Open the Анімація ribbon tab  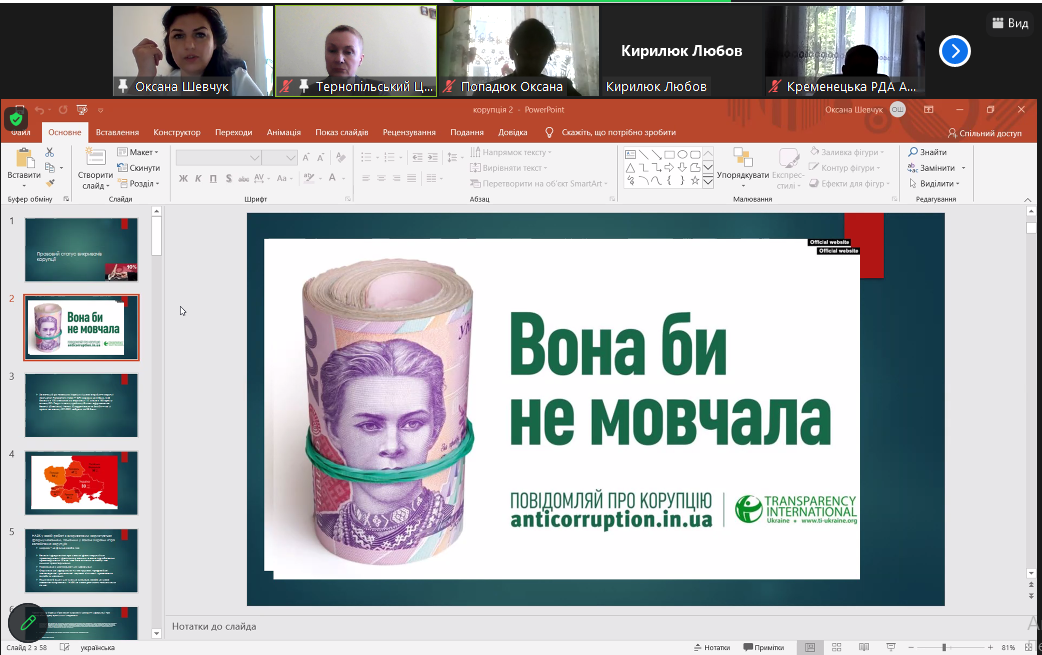coord(284,132)
